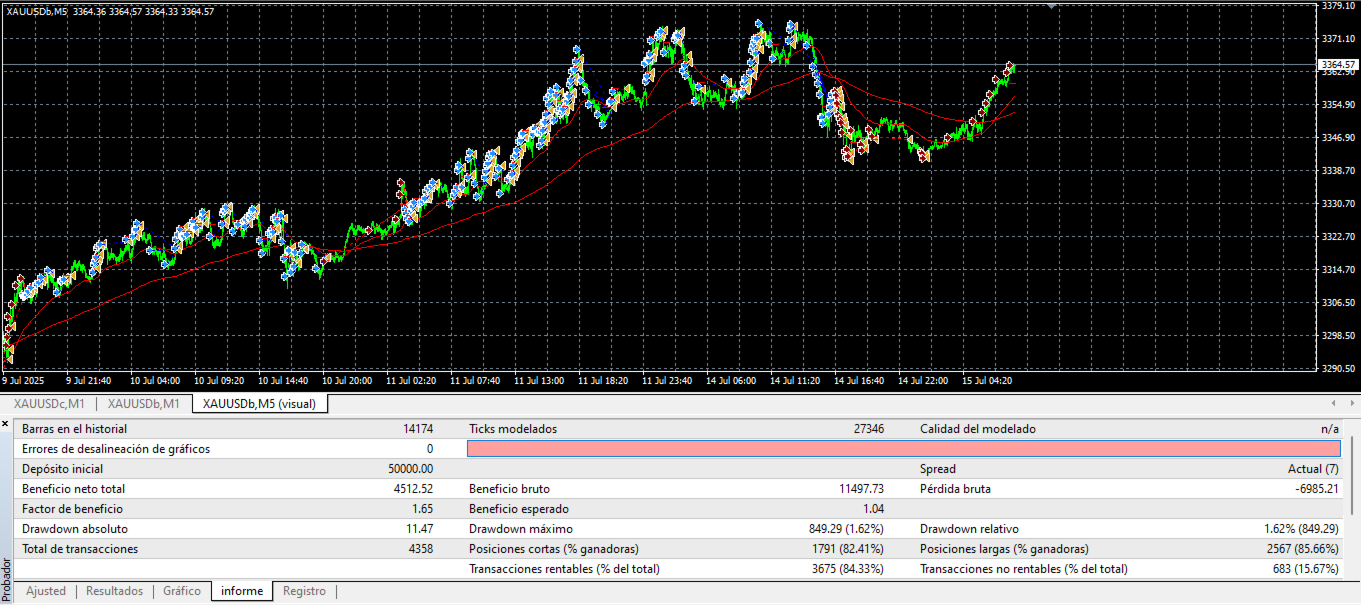Select 'Drawdown absoluto' label
Screen dimensions: 1361x605
75,529
